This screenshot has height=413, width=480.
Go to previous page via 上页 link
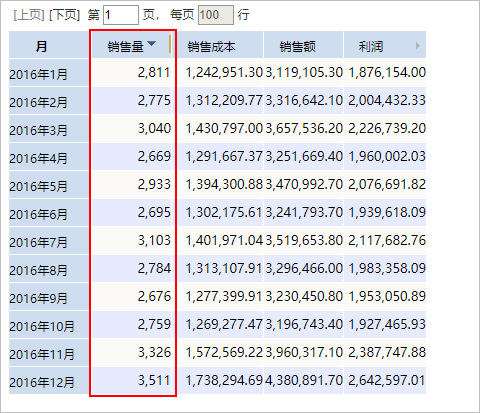(x=29, y=15)
